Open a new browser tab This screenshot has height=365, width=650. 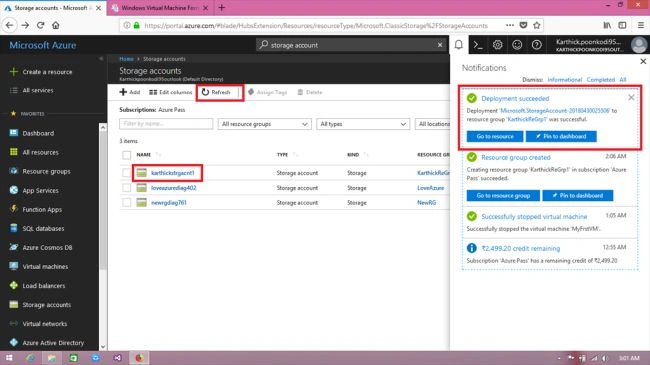pos(221,7)
